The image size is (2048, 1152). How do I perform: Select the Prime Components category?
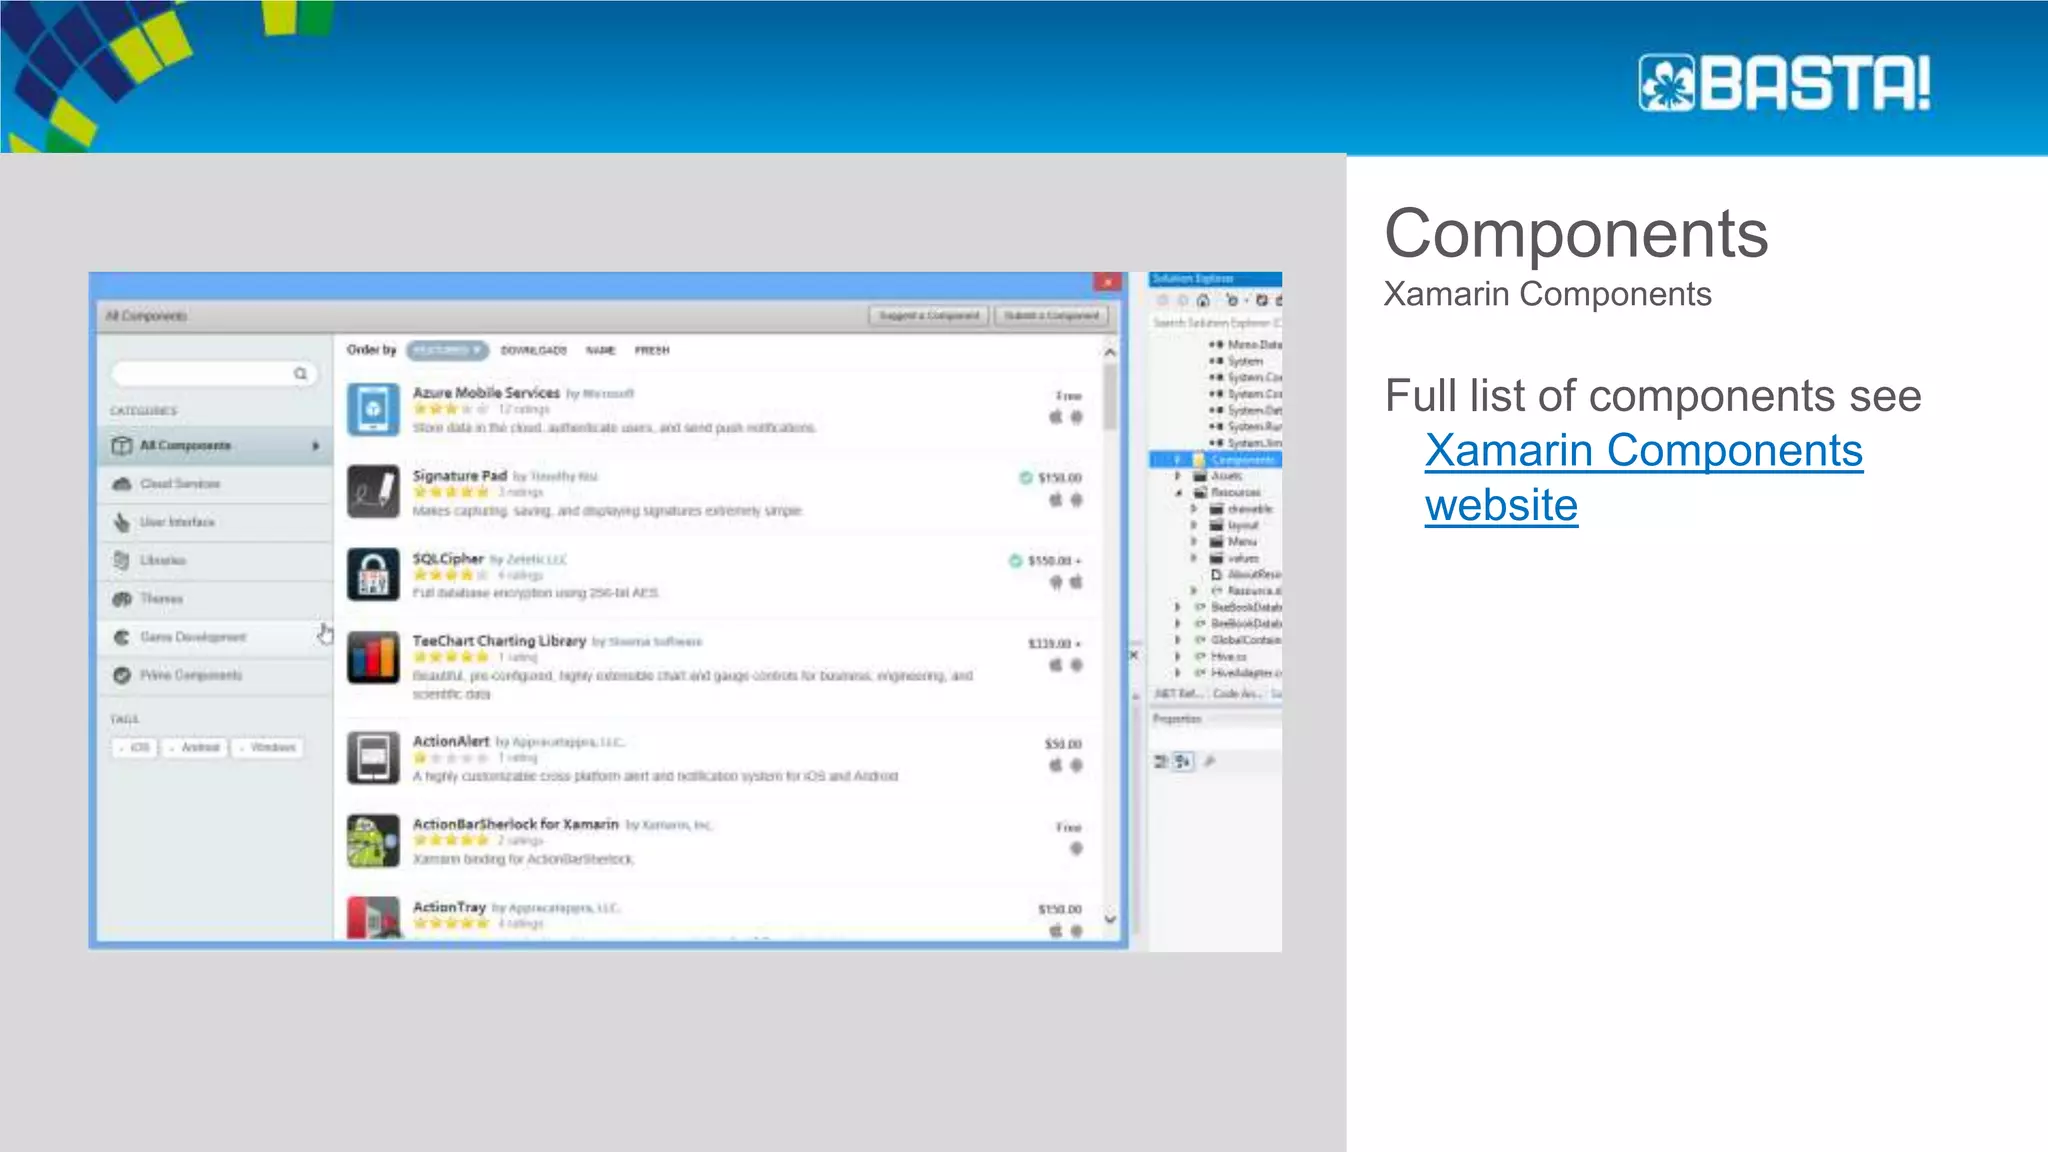[x=215, y=675]
